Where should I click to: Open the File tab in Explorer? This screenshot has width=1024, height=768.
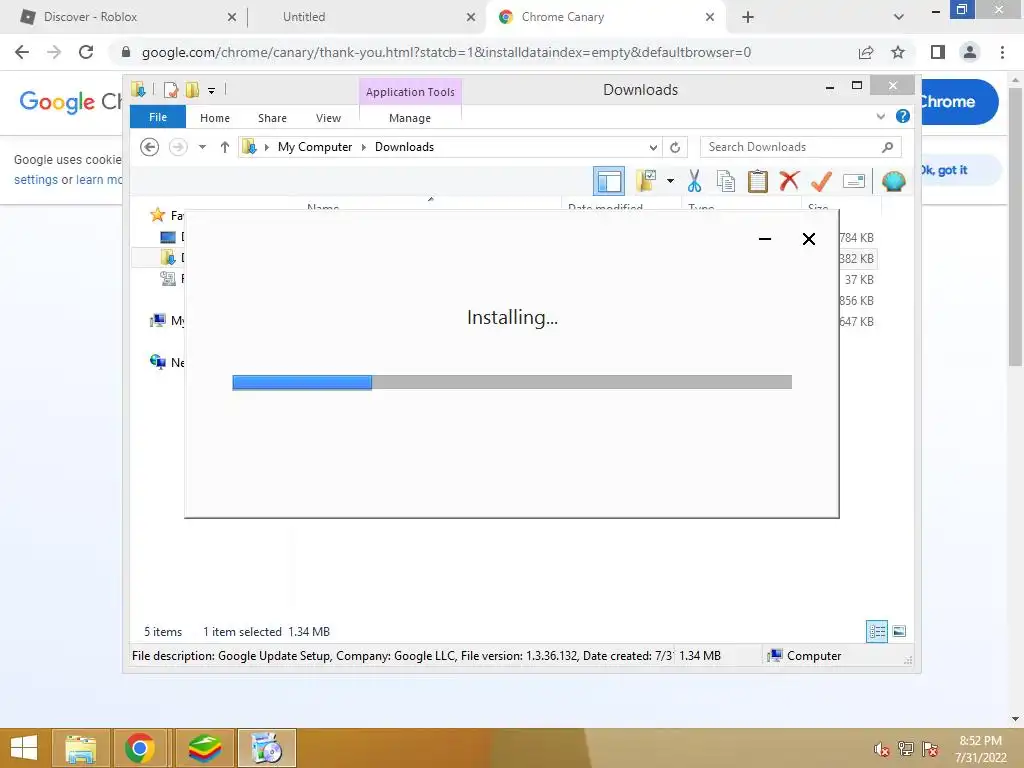[x=158, y=117]
